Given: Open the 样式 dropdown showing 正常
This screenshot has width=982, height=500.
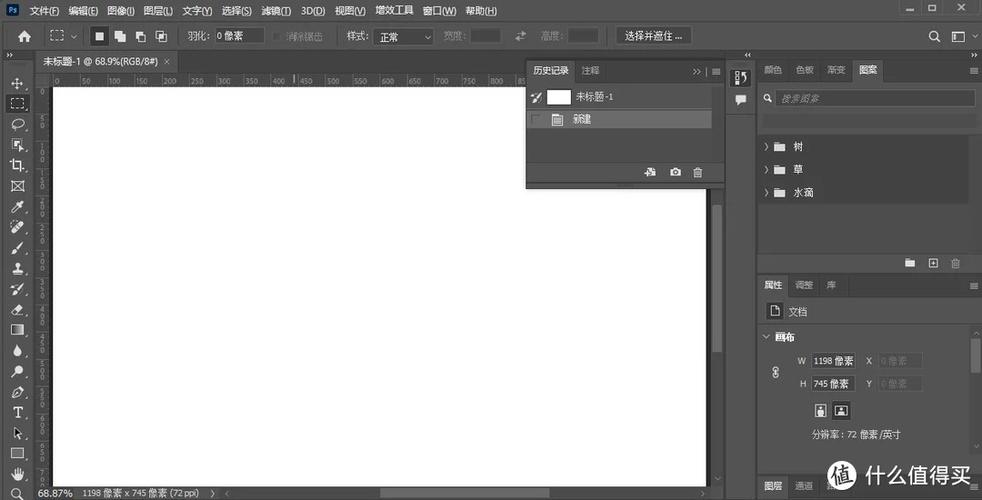Looking at the screenshot, I should coord(404,37).
